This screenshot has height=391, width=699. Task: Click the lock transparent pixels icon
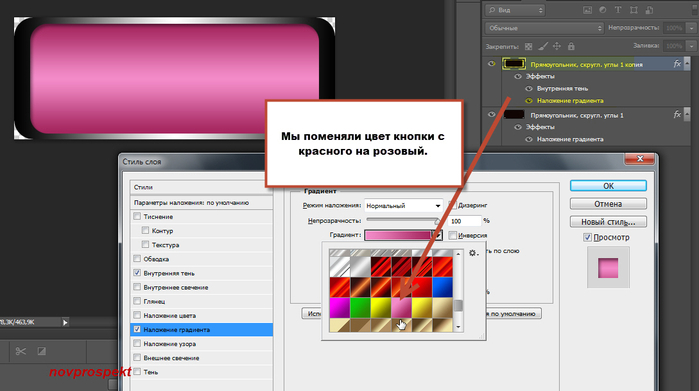click(x=528, y=46)
